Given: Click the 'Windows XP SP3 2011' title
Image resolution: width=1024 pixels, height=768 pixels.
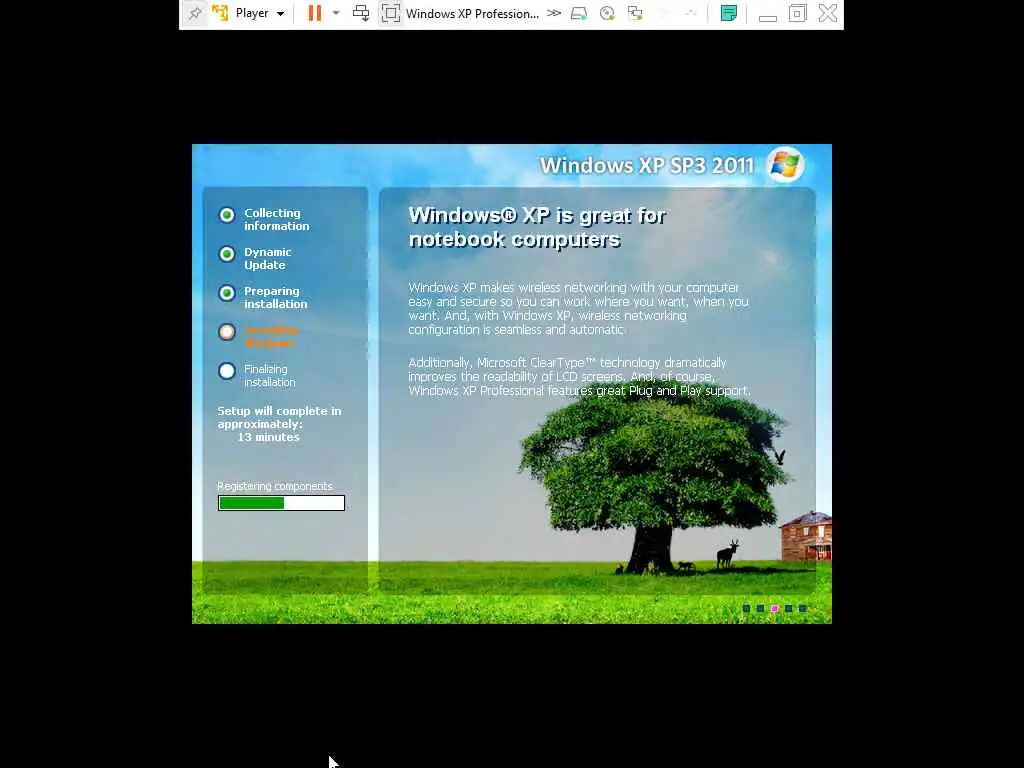Looking at the screenshot, I should coord(647,165).
